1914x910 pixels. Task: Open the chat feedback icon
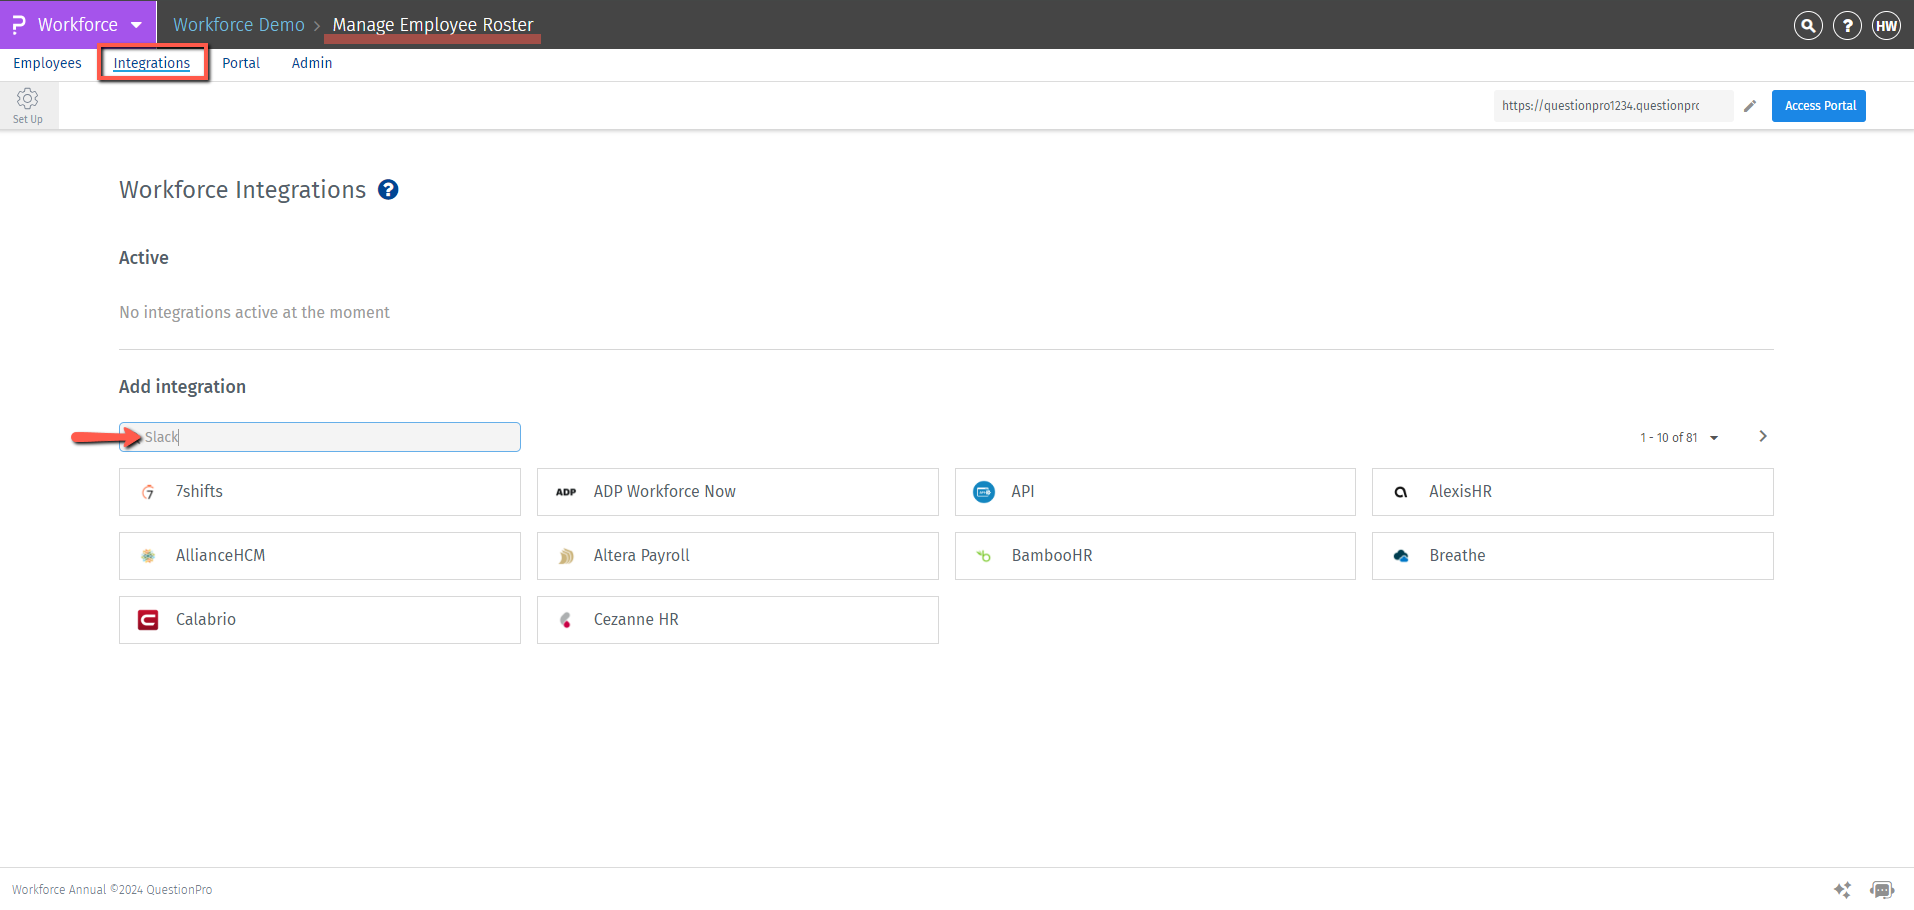[x=1882, y=890]
